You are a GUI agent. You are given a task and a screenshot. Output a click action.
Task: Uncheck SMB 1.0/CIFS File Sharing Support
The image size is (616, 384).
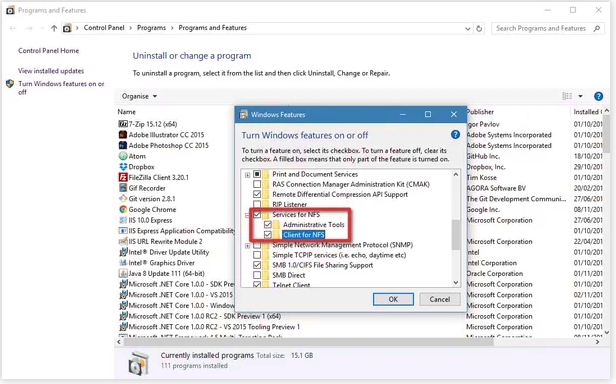[257, 265]
